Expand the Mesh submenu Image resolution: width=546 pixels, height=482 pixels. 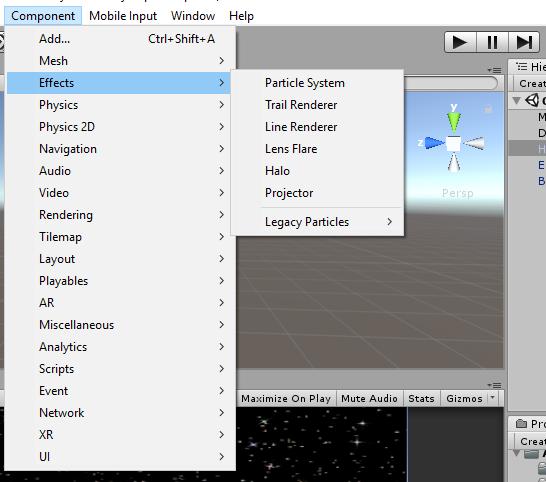pos(118,61)
